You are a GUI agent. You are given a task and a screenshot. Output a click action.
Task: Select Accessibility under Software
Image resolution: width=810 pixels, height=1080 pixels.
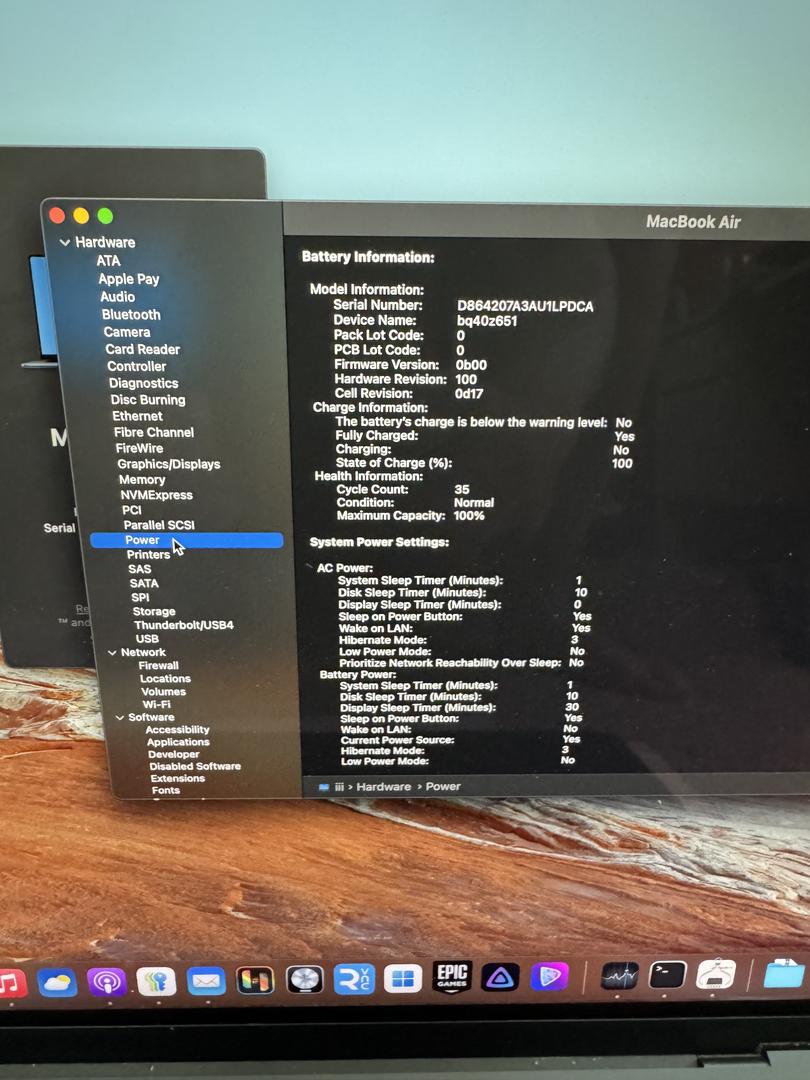click(177, 730)
